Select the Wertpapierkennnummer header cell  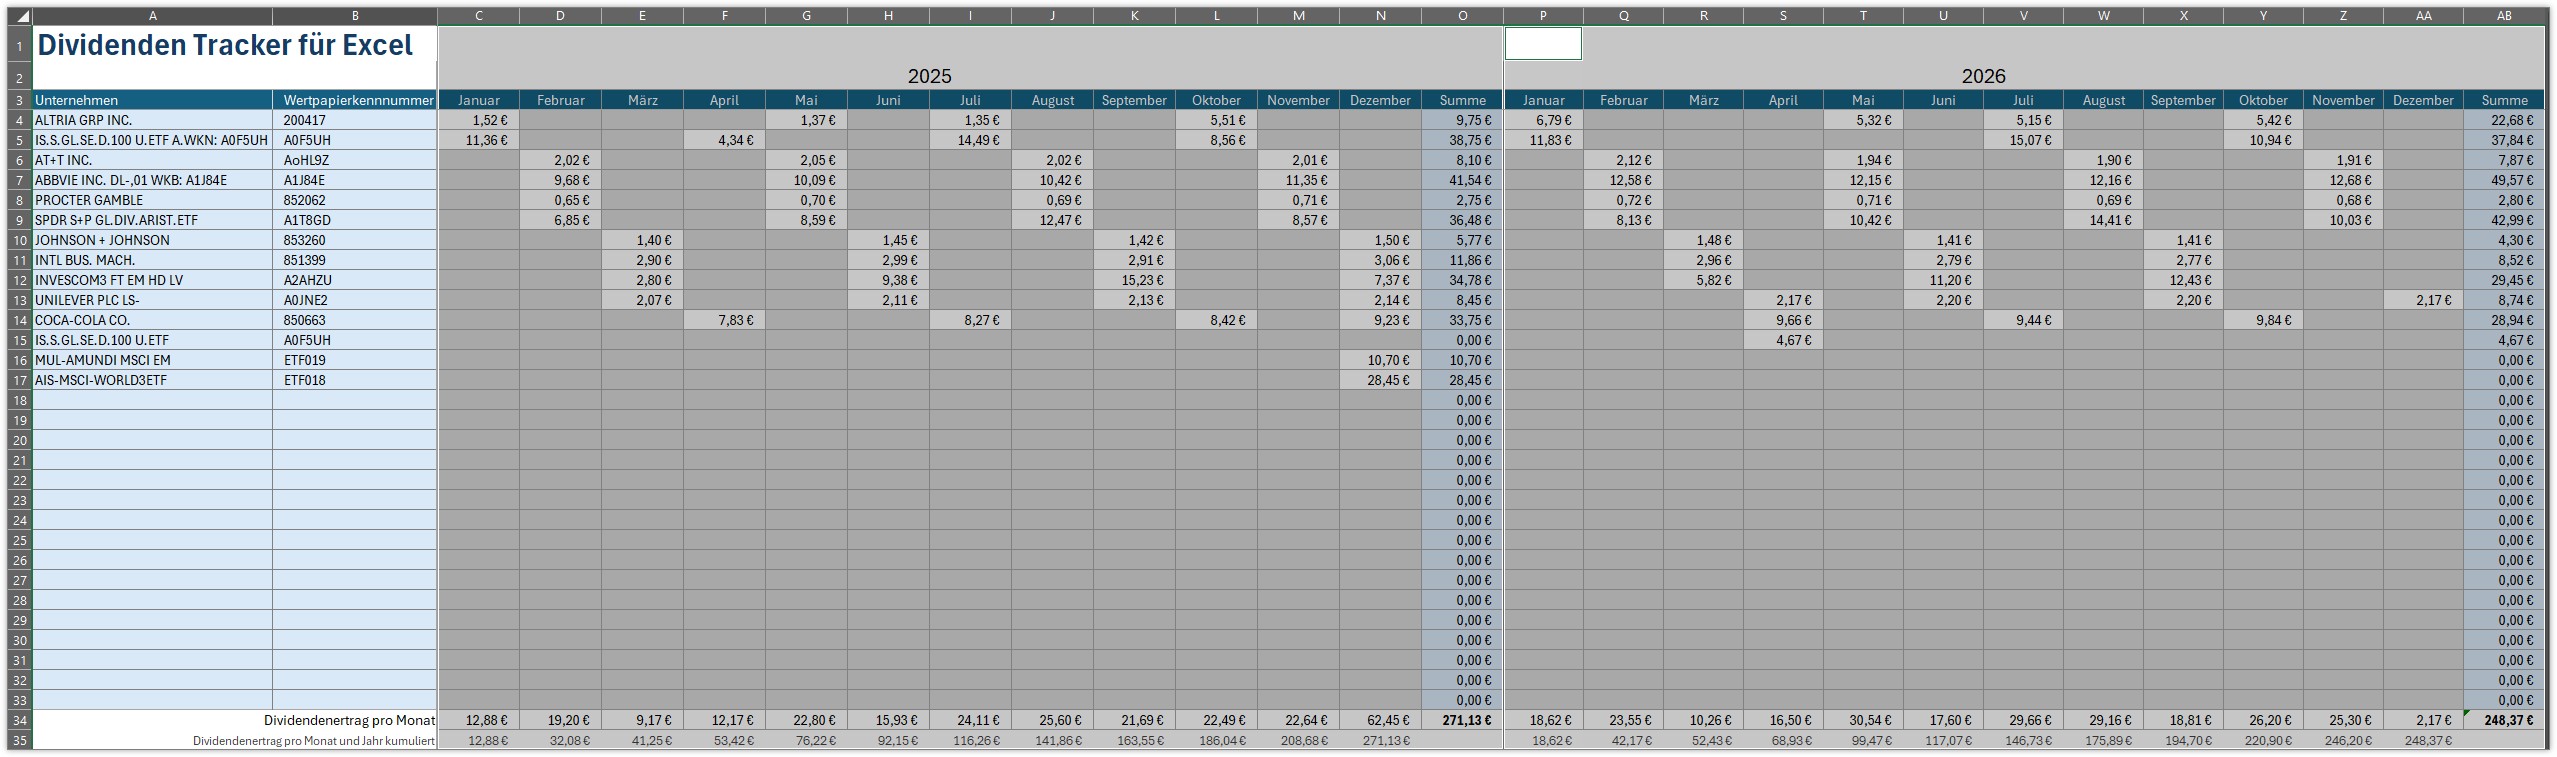coord(355,100)
